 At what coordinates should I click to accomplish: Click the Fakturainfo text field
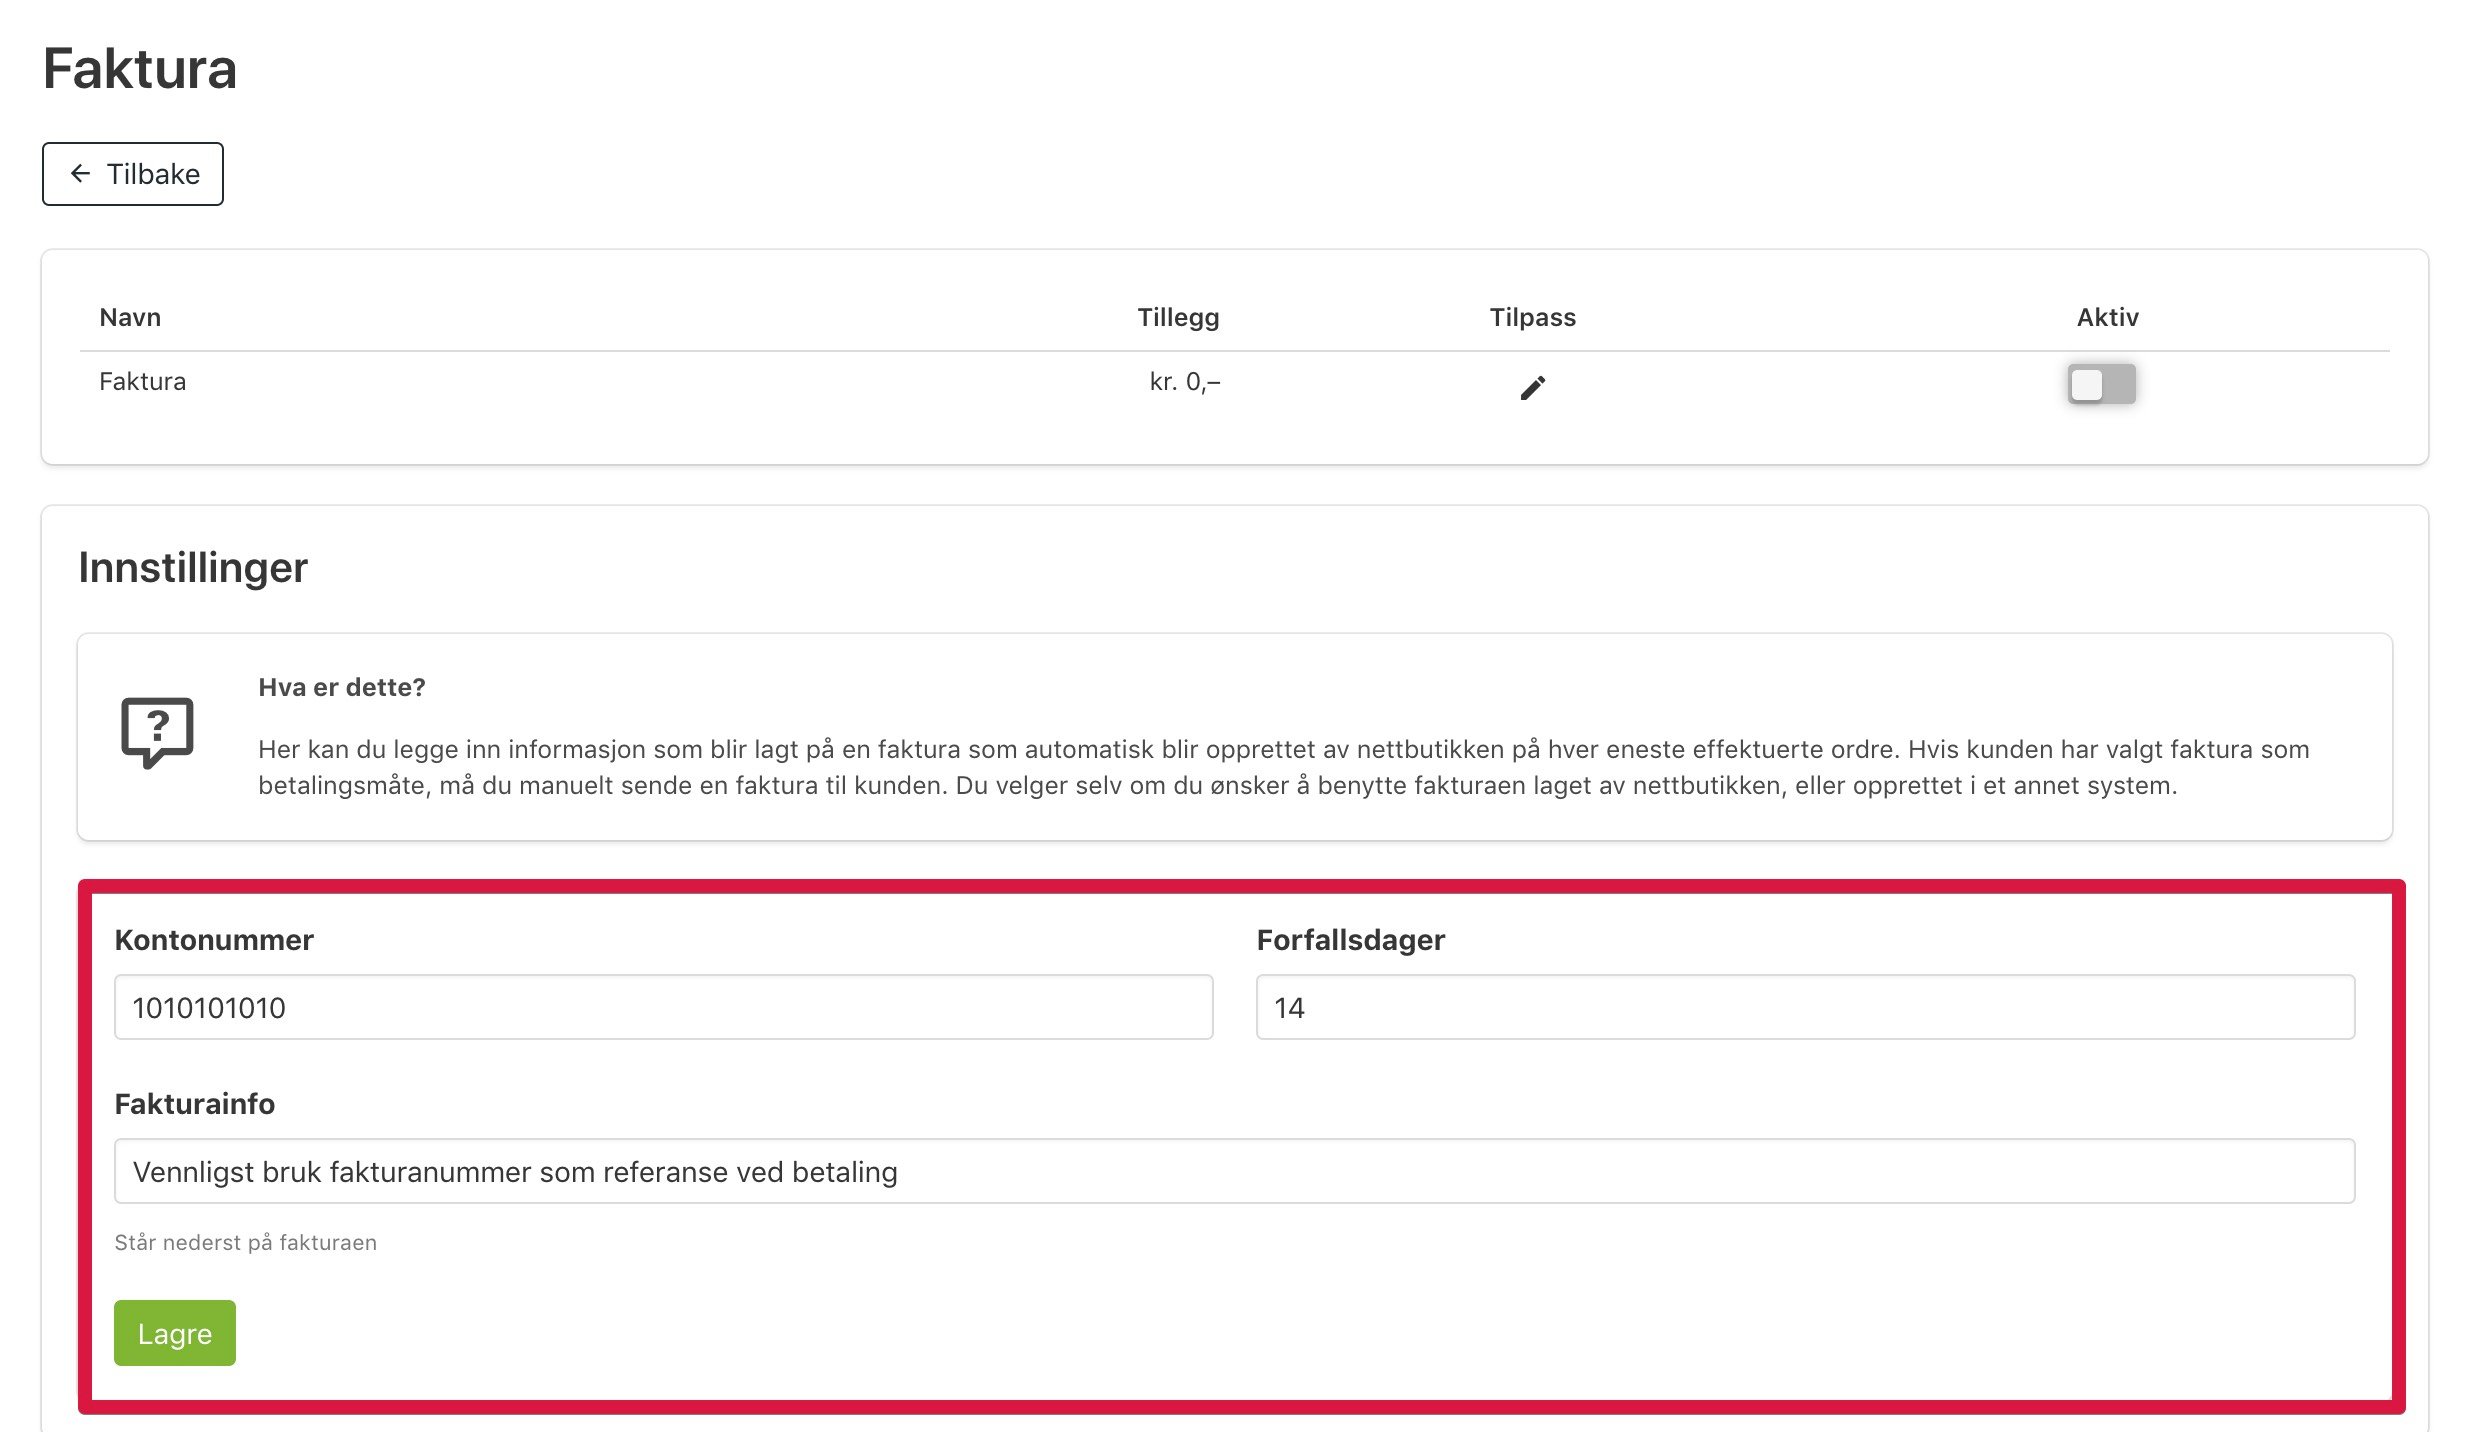coord(1234,1171)
